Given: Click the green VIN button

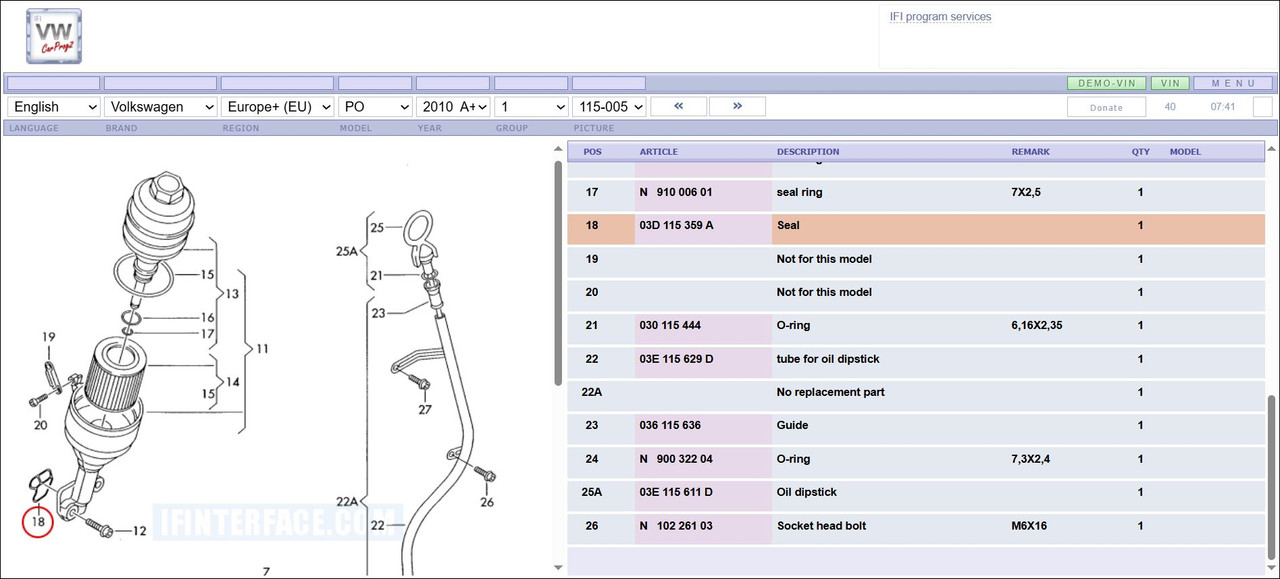Looking at the screenshot, I should [1170, 84].
